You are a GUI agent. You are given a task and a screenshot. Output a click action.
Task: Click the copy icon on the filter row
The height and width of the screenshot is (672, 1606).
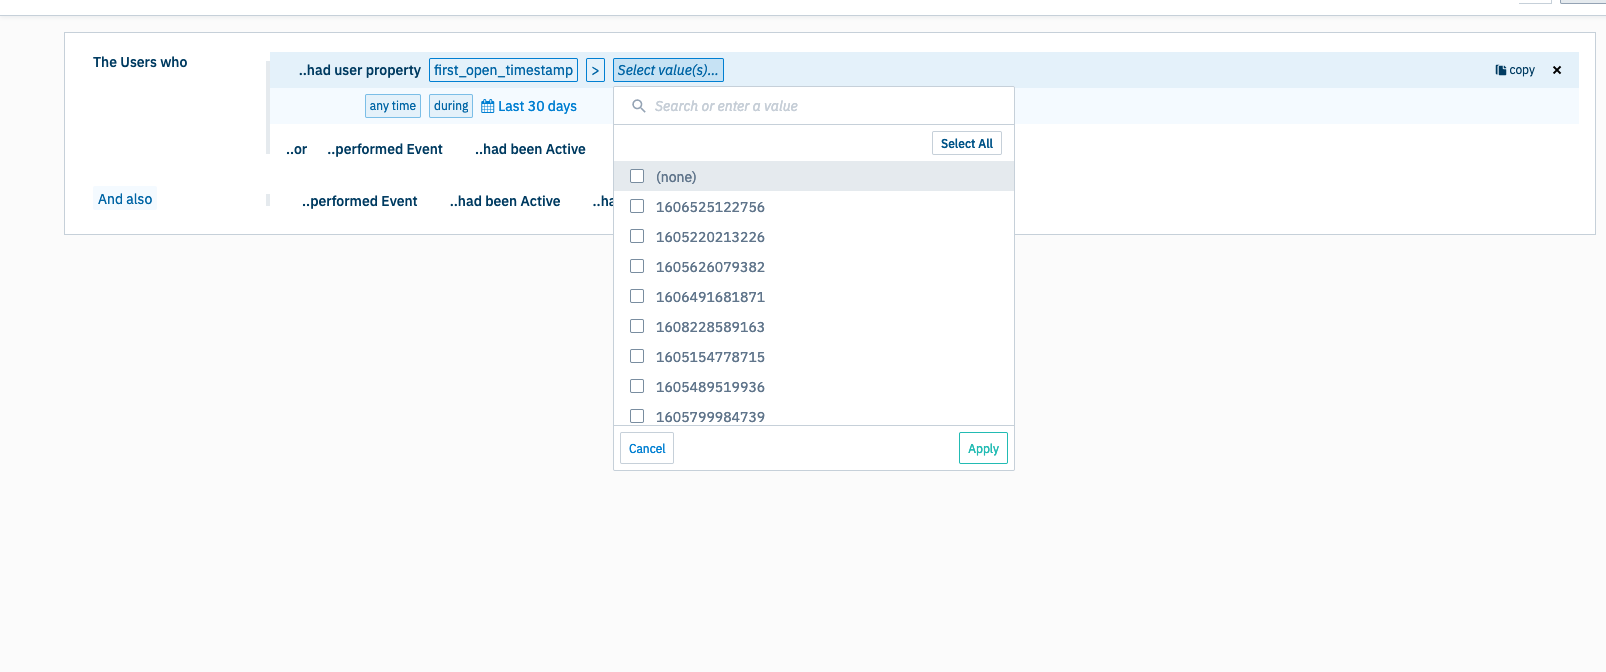1500,70
